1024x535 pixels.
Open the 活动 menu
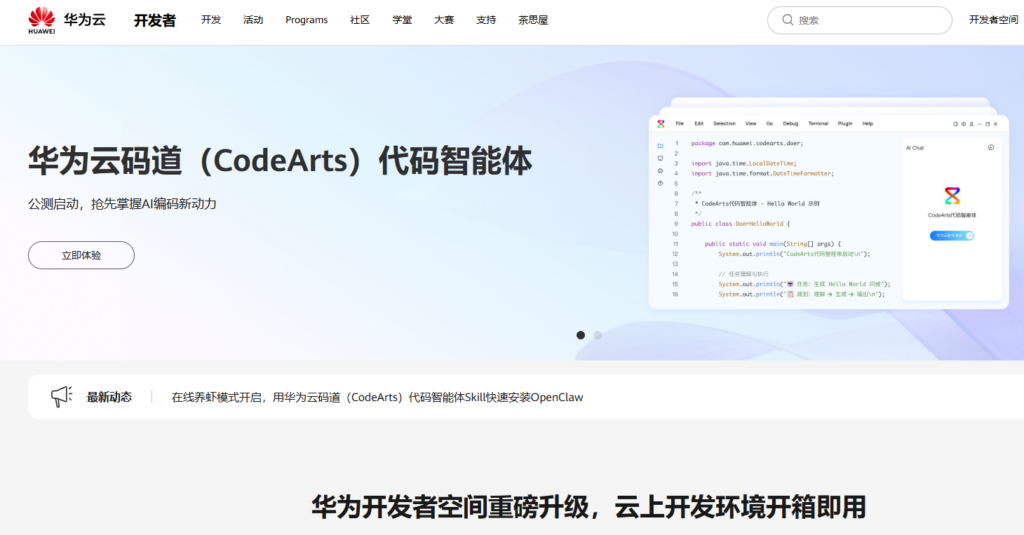pos(253,20)
